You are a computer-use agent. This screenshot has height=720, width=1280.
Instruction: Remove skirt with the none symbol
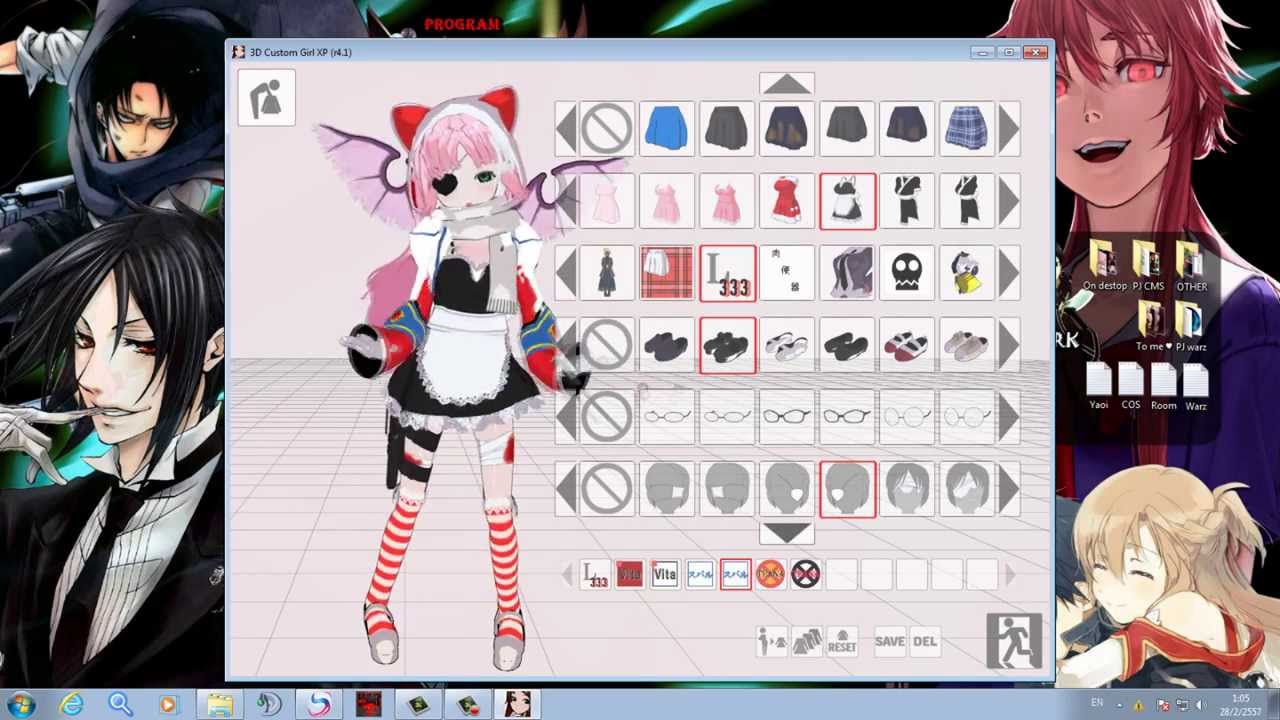[607, 129]
